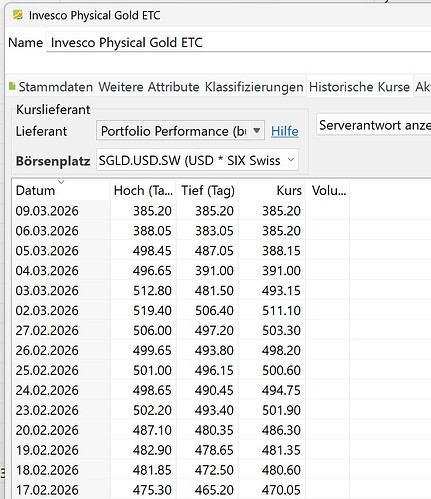The height and width of the screenshot is (499, 431).
Task: Click the Hoch value 498.45
Action: pos(152,251)
